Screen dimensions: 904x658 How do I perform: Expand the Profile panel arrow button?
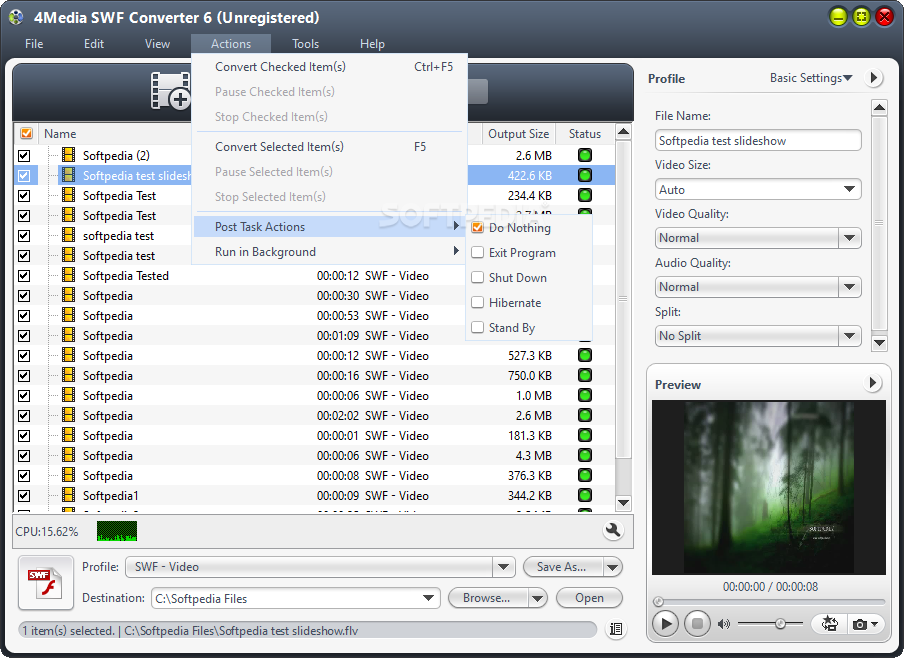(874, 78)
